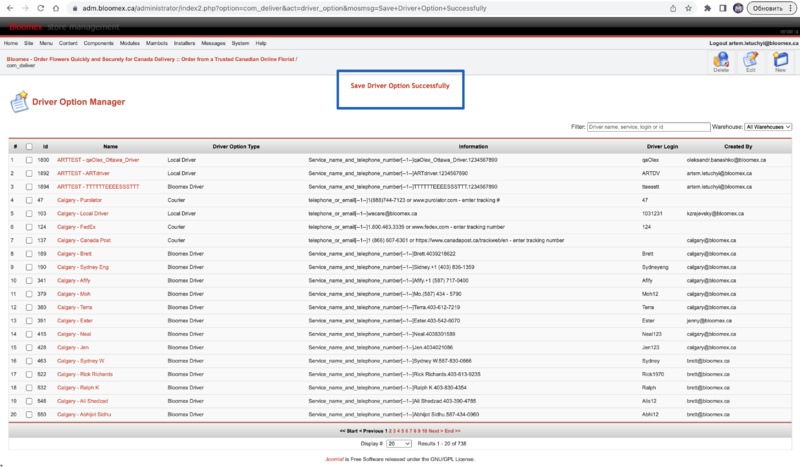The width and height of the screenshot is (800, 467).
Task: Open Calgary - Local Driver entry
Action: point(83,214)
